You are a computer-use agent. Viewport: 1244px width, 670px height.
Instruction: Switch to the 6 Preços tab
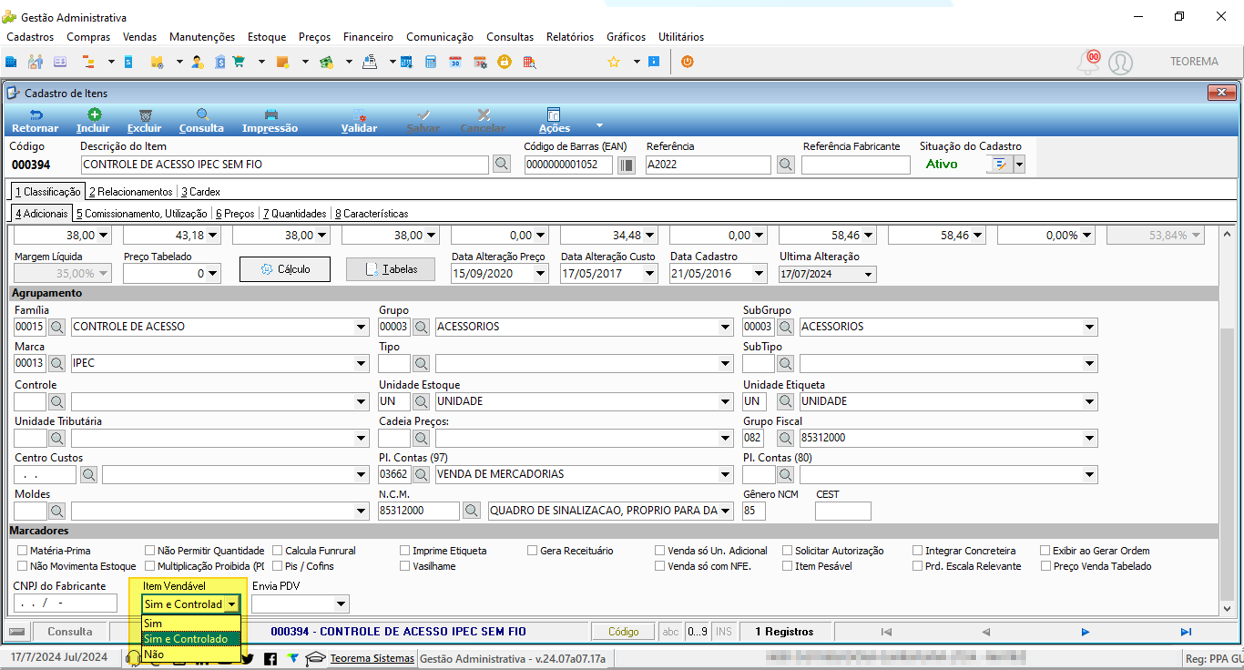235,213
